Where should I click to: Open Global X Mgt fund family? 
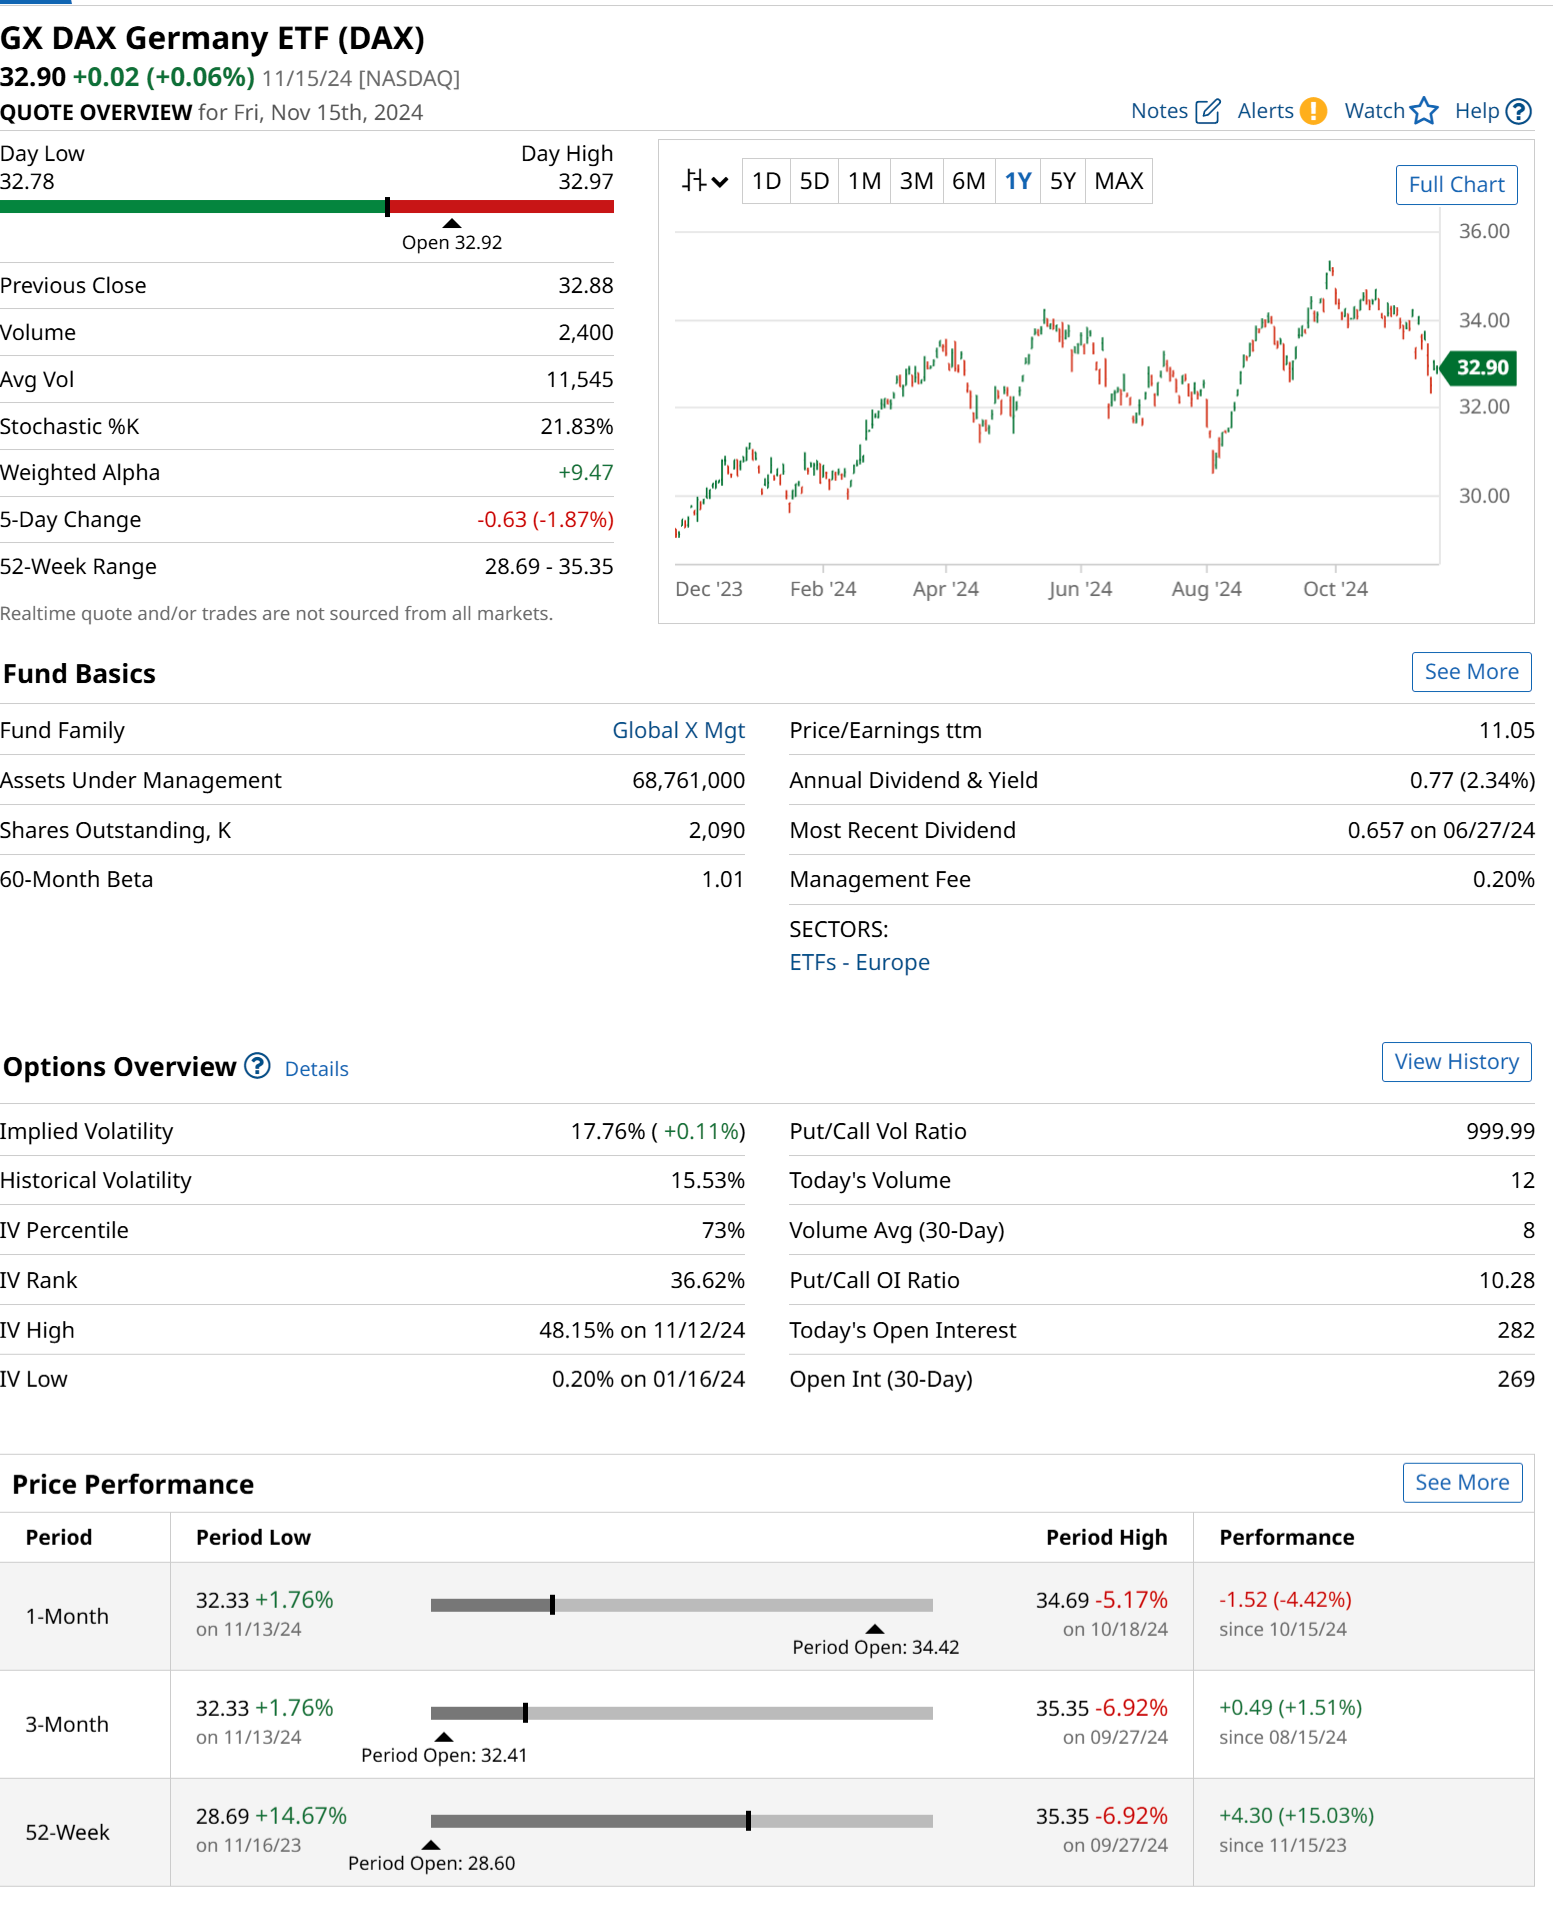pos(678,731)
